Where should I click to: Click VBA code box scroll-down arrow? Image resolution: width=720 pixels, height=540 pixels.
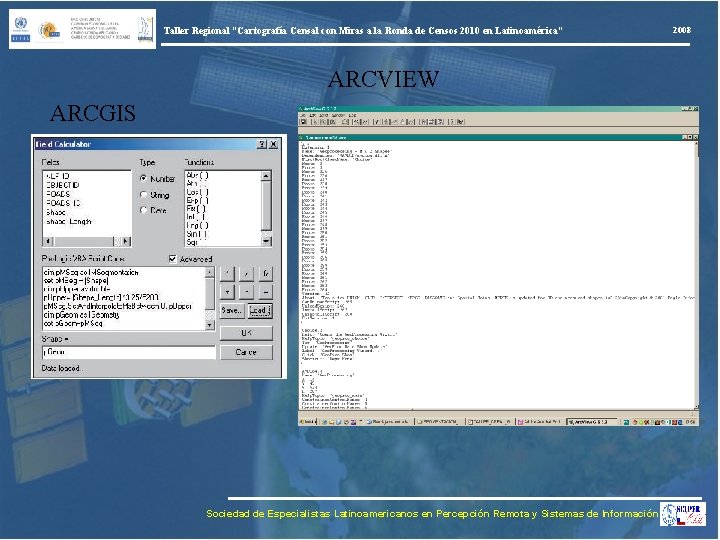[x=209, y=325]
